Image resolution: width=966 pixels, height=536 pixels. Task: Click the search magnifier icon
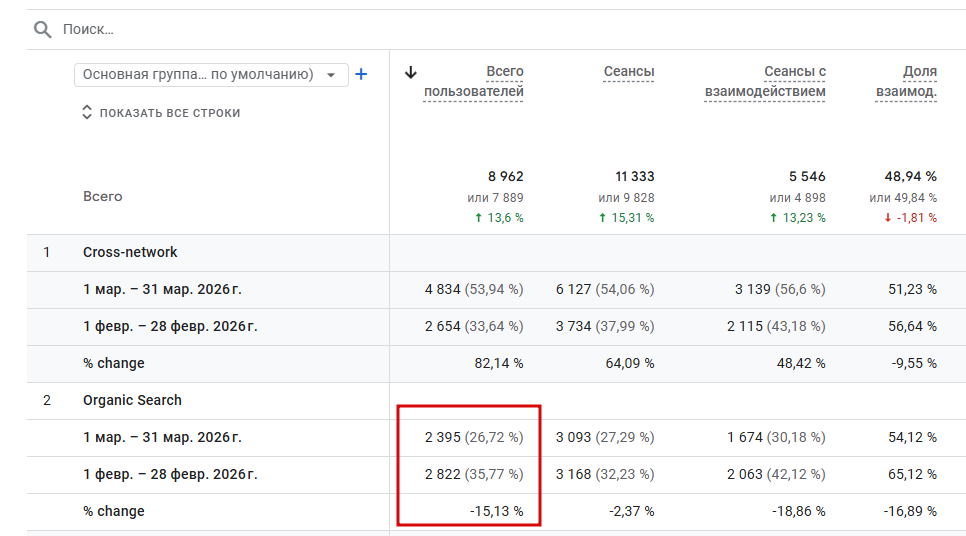[42, 29]
